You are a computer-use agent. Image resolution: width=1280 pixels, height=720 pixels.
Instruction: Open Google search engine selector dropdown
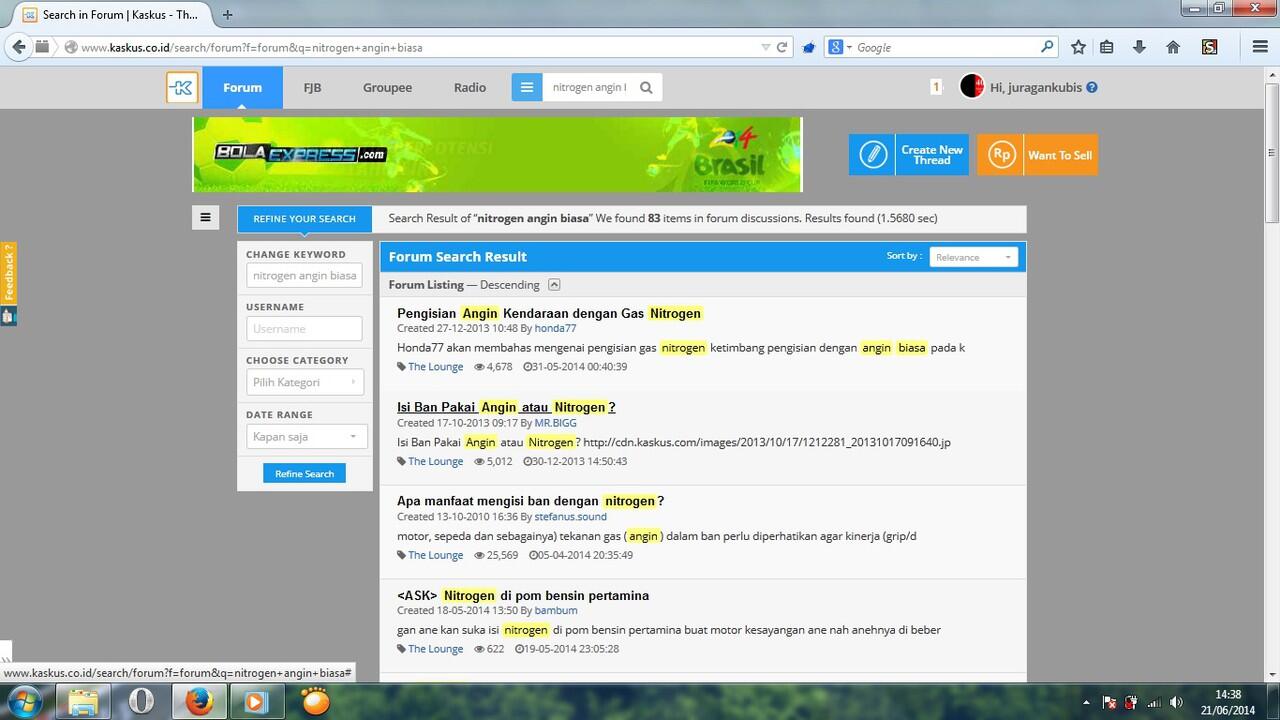pos(840,47)
